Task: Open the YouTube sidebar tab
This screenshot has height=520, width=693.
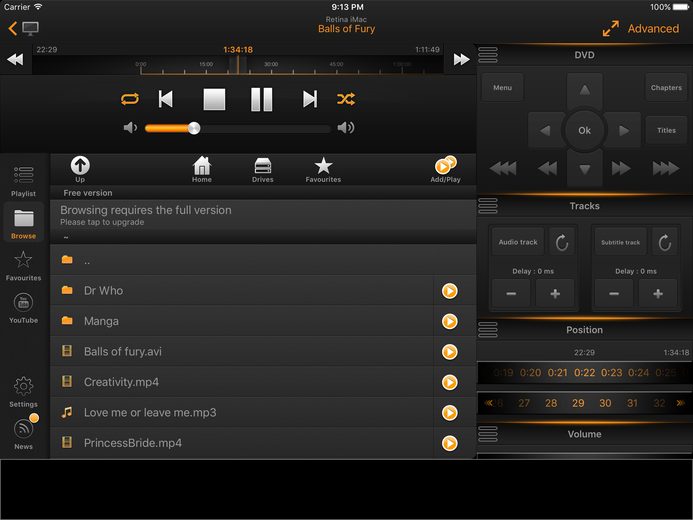Action: pos(23,308)
